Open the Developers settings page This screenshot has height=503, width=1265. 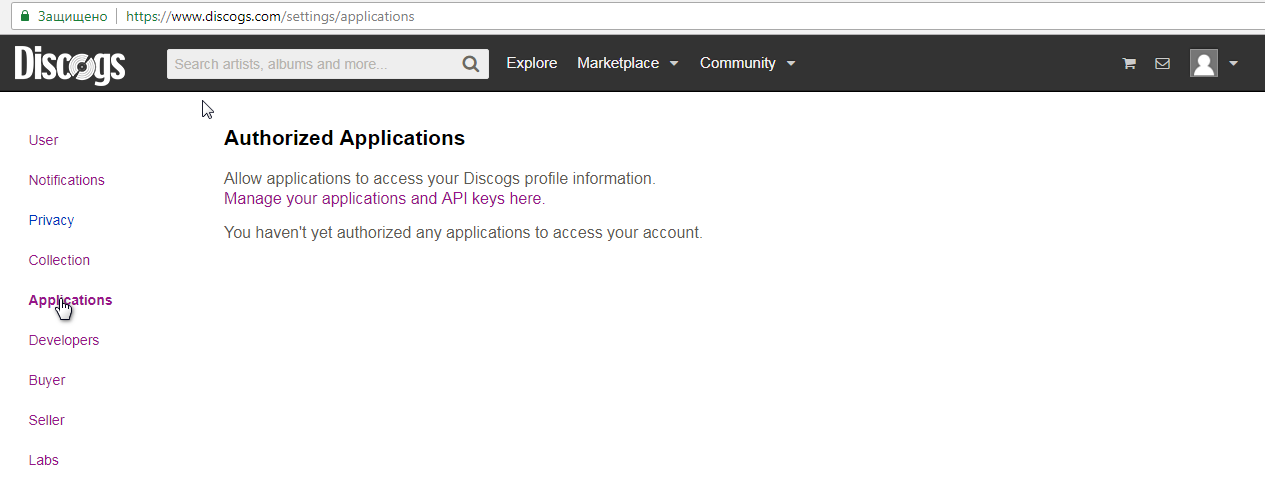point(64,340)
